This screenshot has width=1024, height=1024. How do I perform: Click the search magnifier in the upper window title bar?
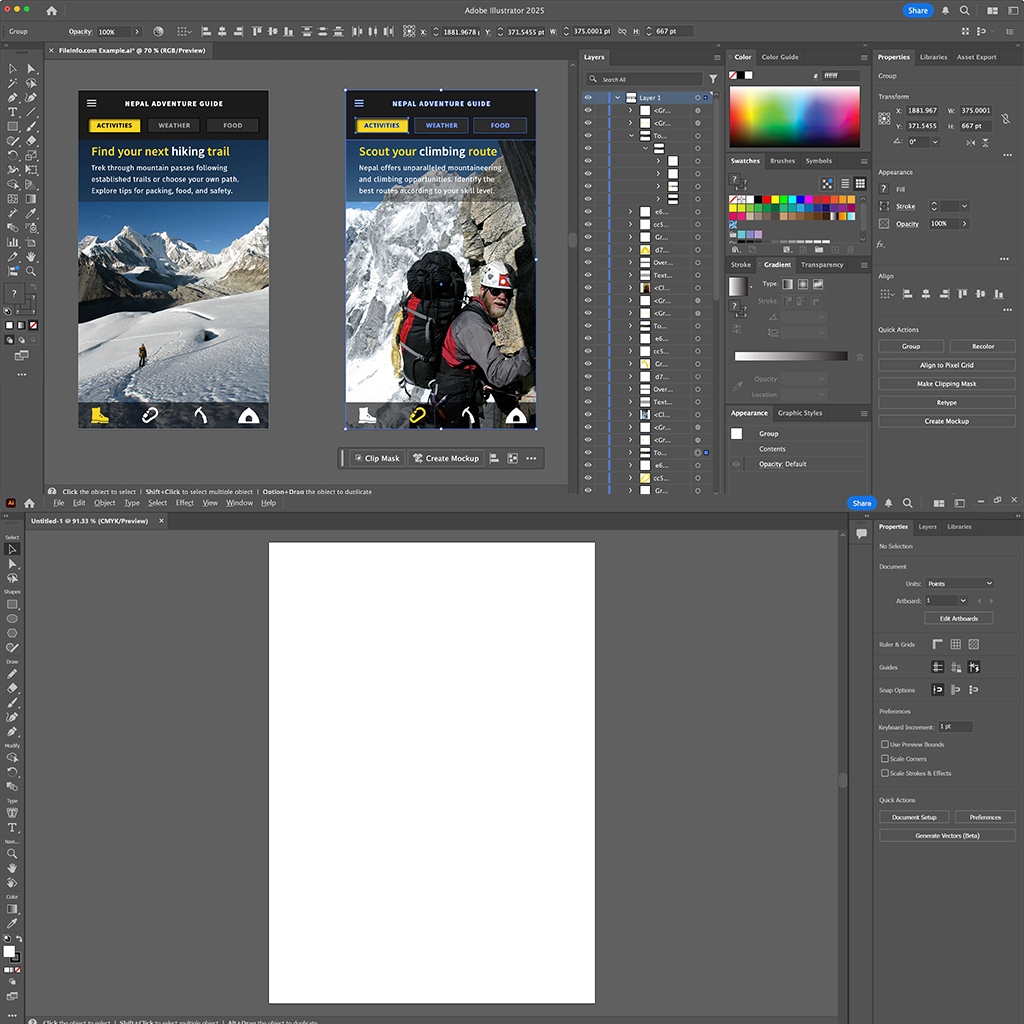click(964, 10)
